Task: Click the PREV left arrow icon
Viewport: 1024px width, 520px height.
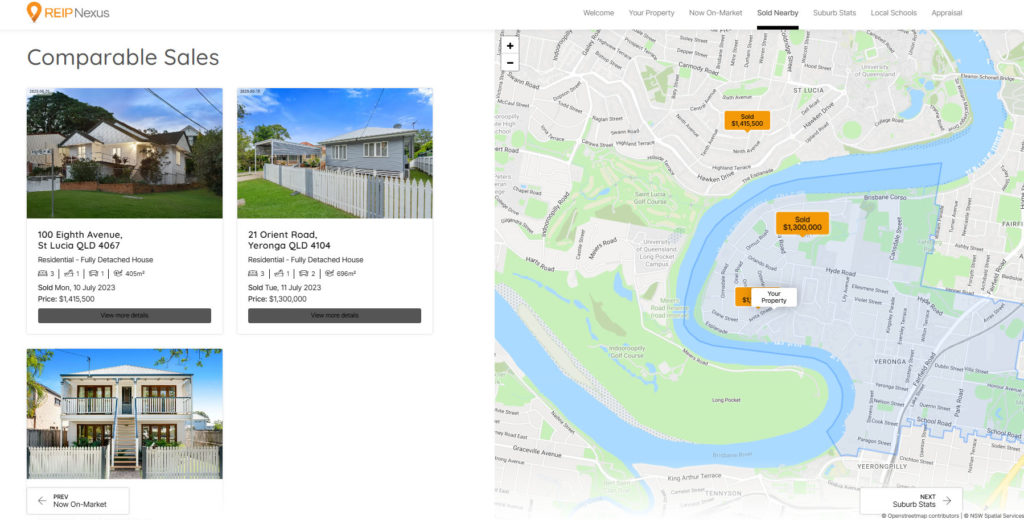Action: click(x=42, y=500)
